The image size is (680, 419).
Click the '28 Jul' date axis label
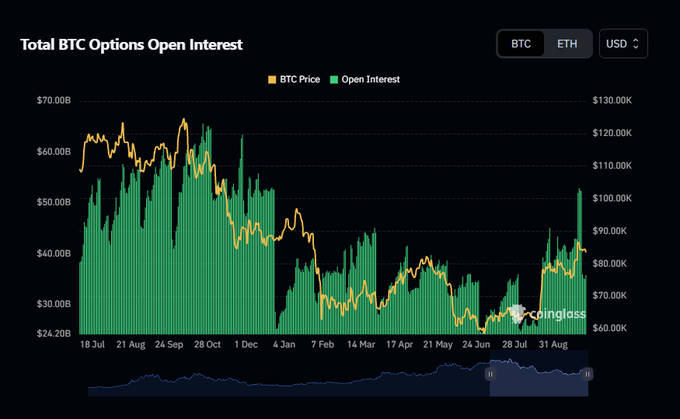pyautogui.click(x=514, y=344)
